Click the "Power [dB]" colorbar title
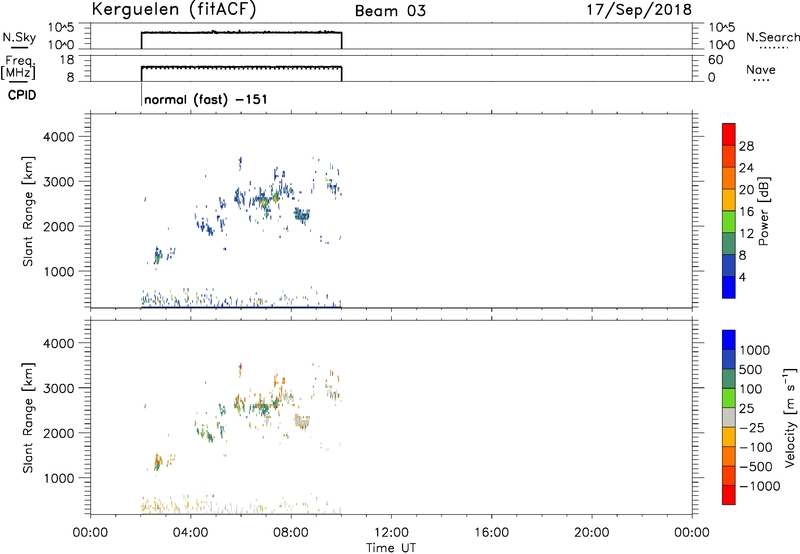 [x=763, y=211]
